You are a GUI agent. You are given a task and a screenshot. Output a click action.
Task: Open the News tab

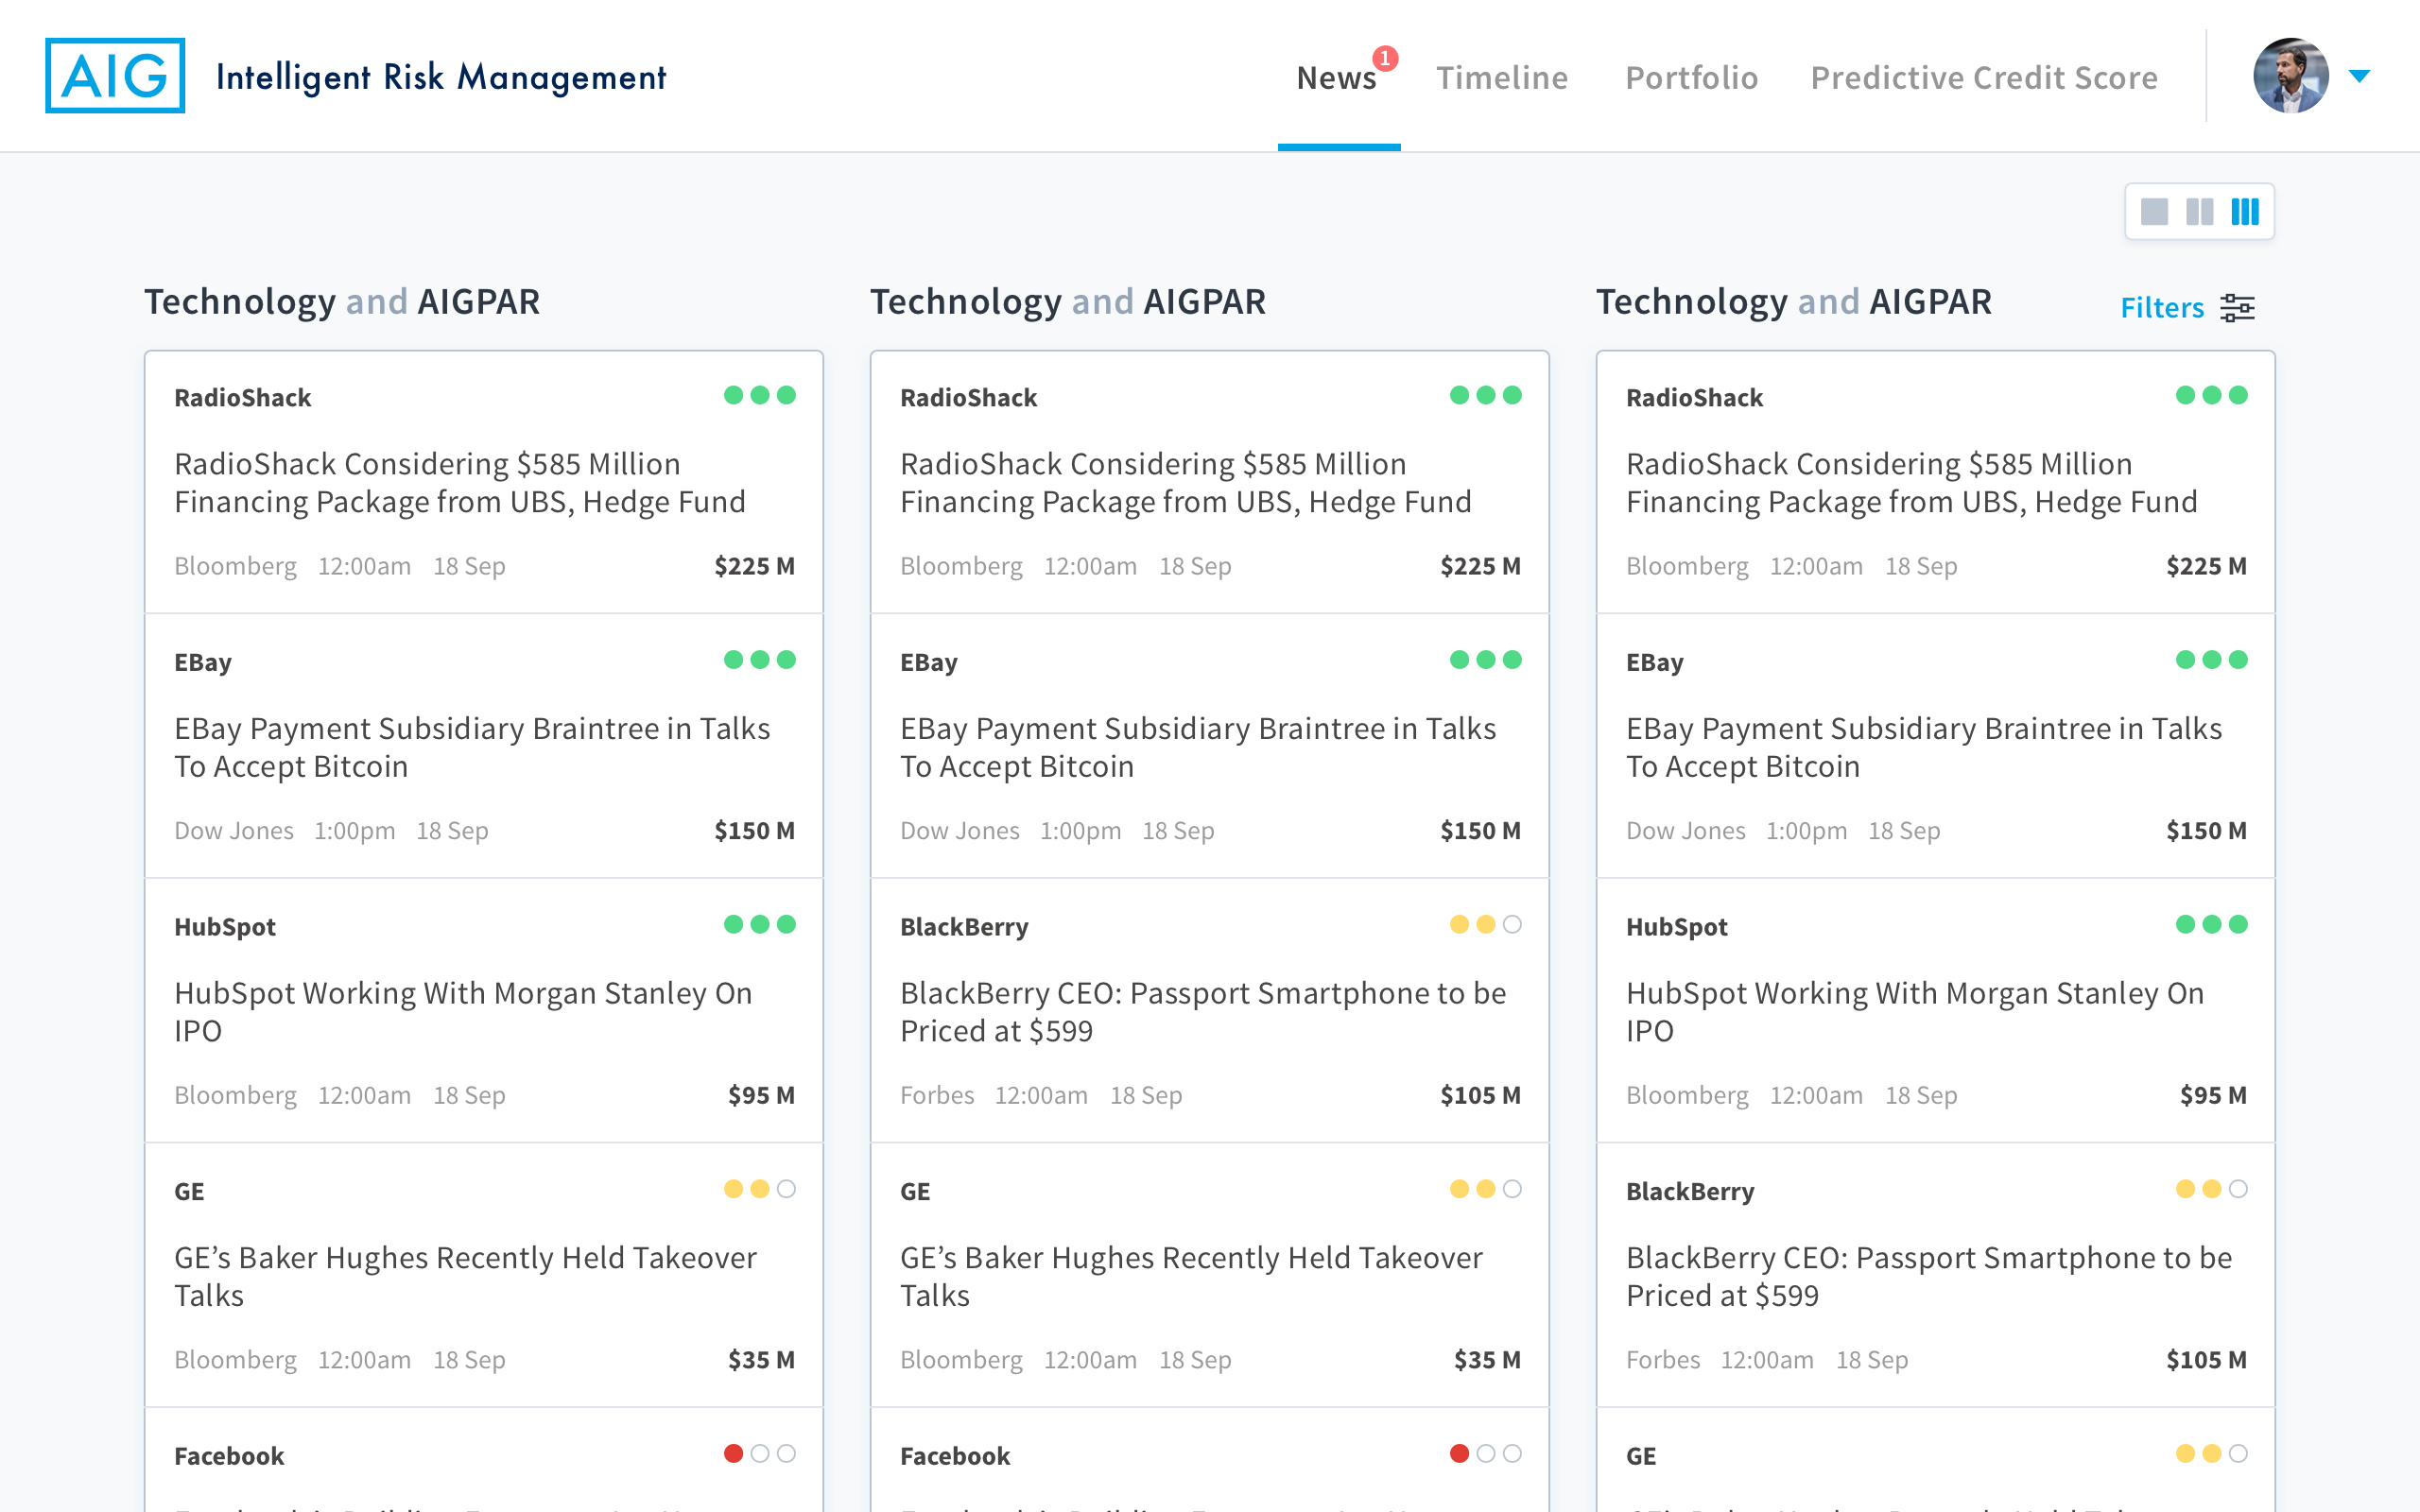1337,78
